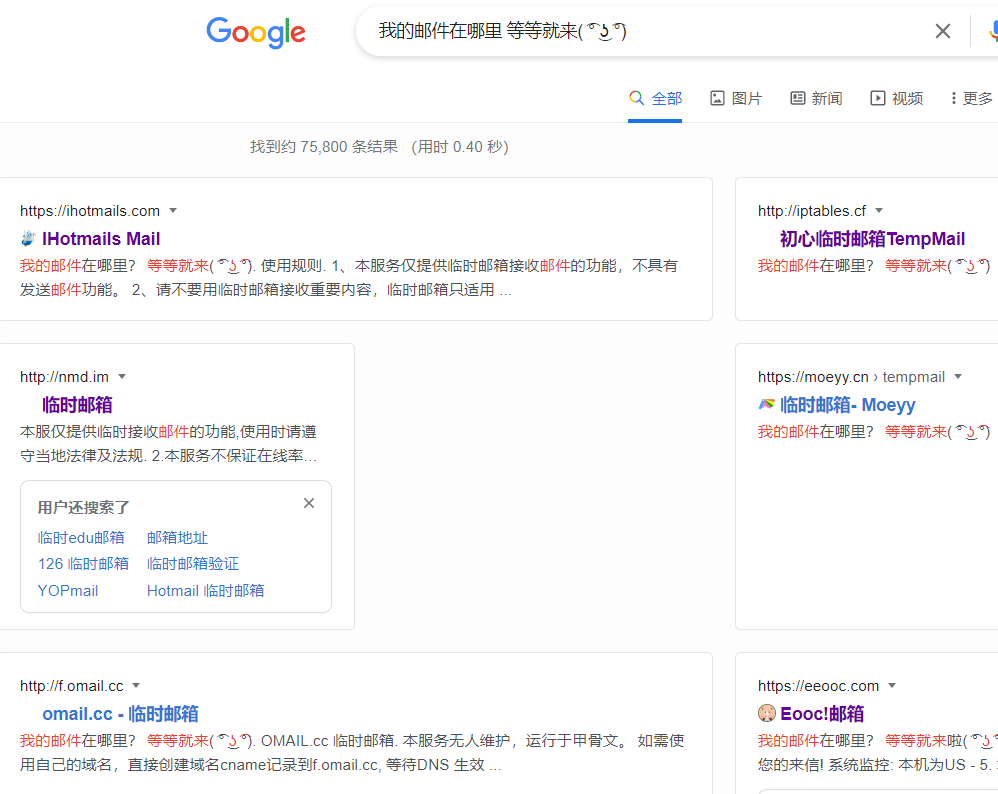Image resolution: width=998 pixels, height=794 pixels.
Task: Clear the search box with X
Action: pyautogui.click(x=943, y=31)
